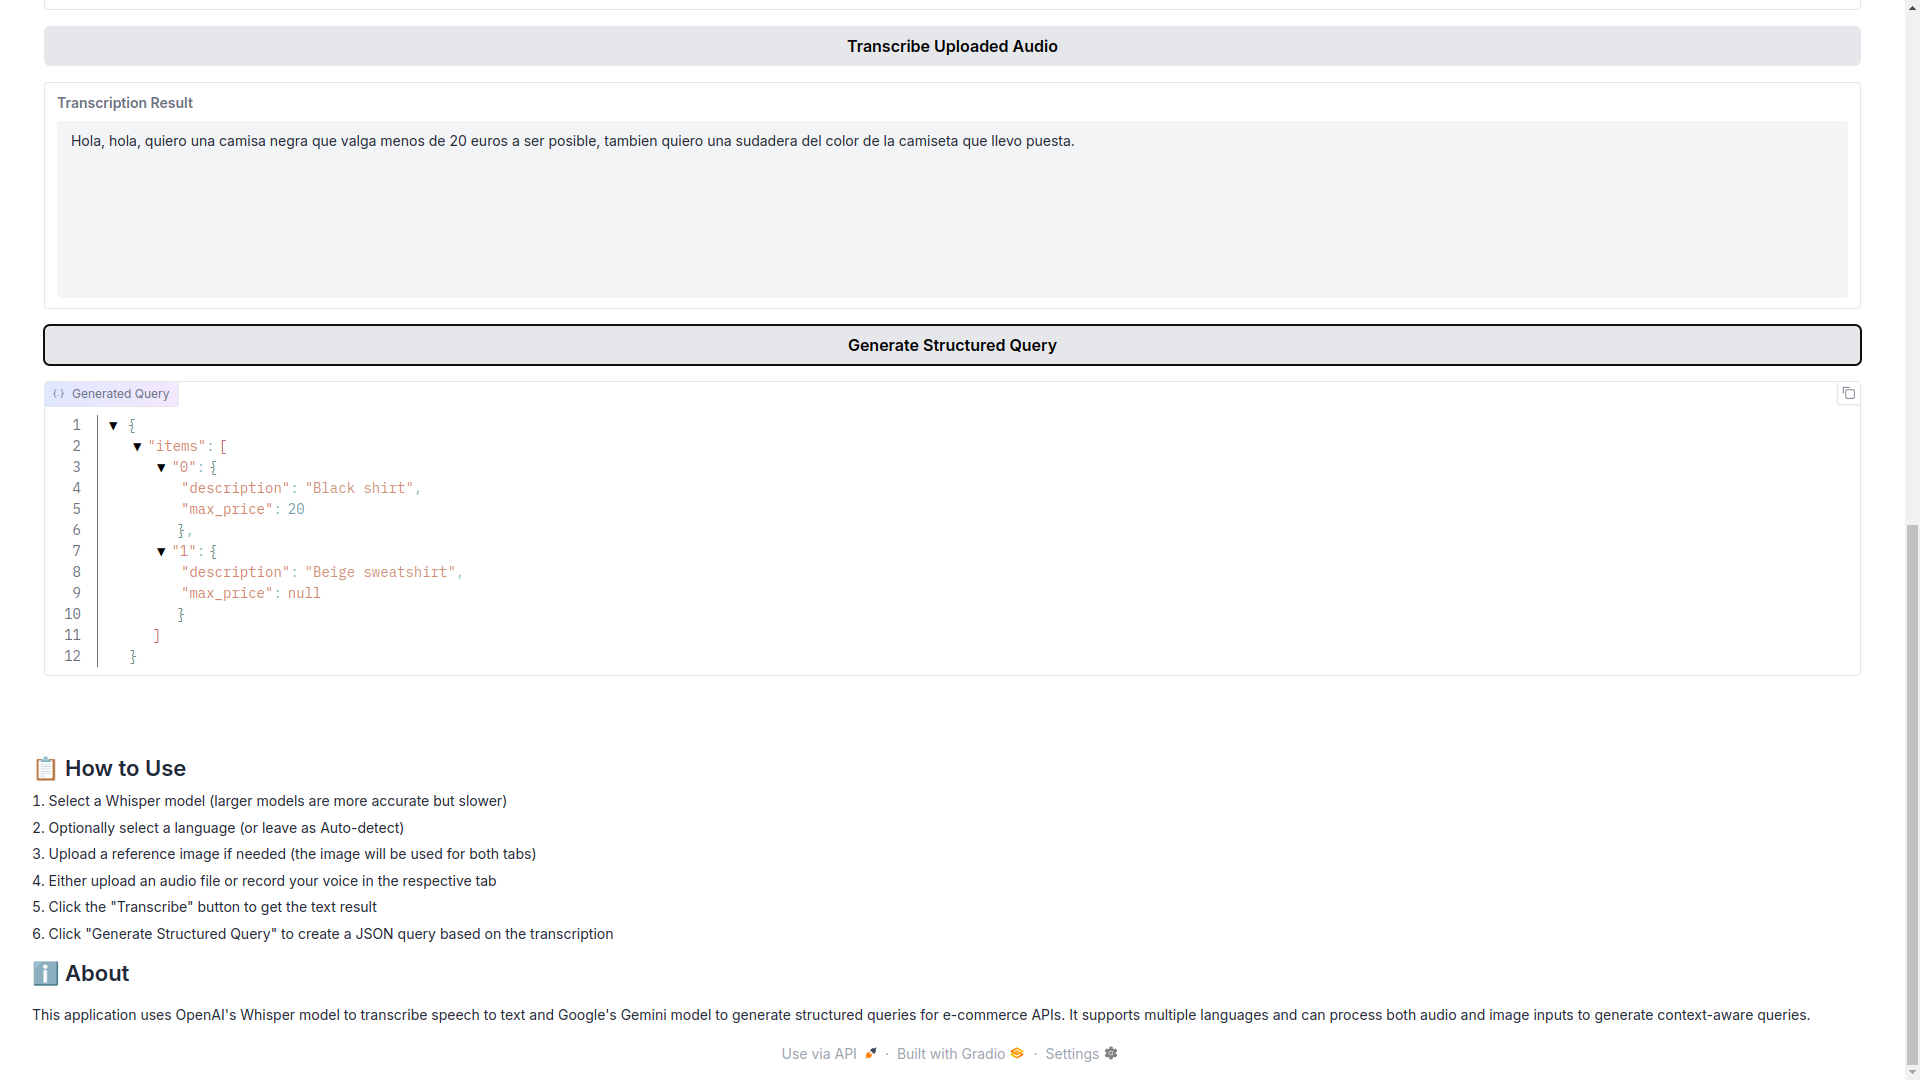Click the braces icon beside Generated Query
Image resolution: width=1920 pixels, height=1080 pixels.
click(59, 394)
